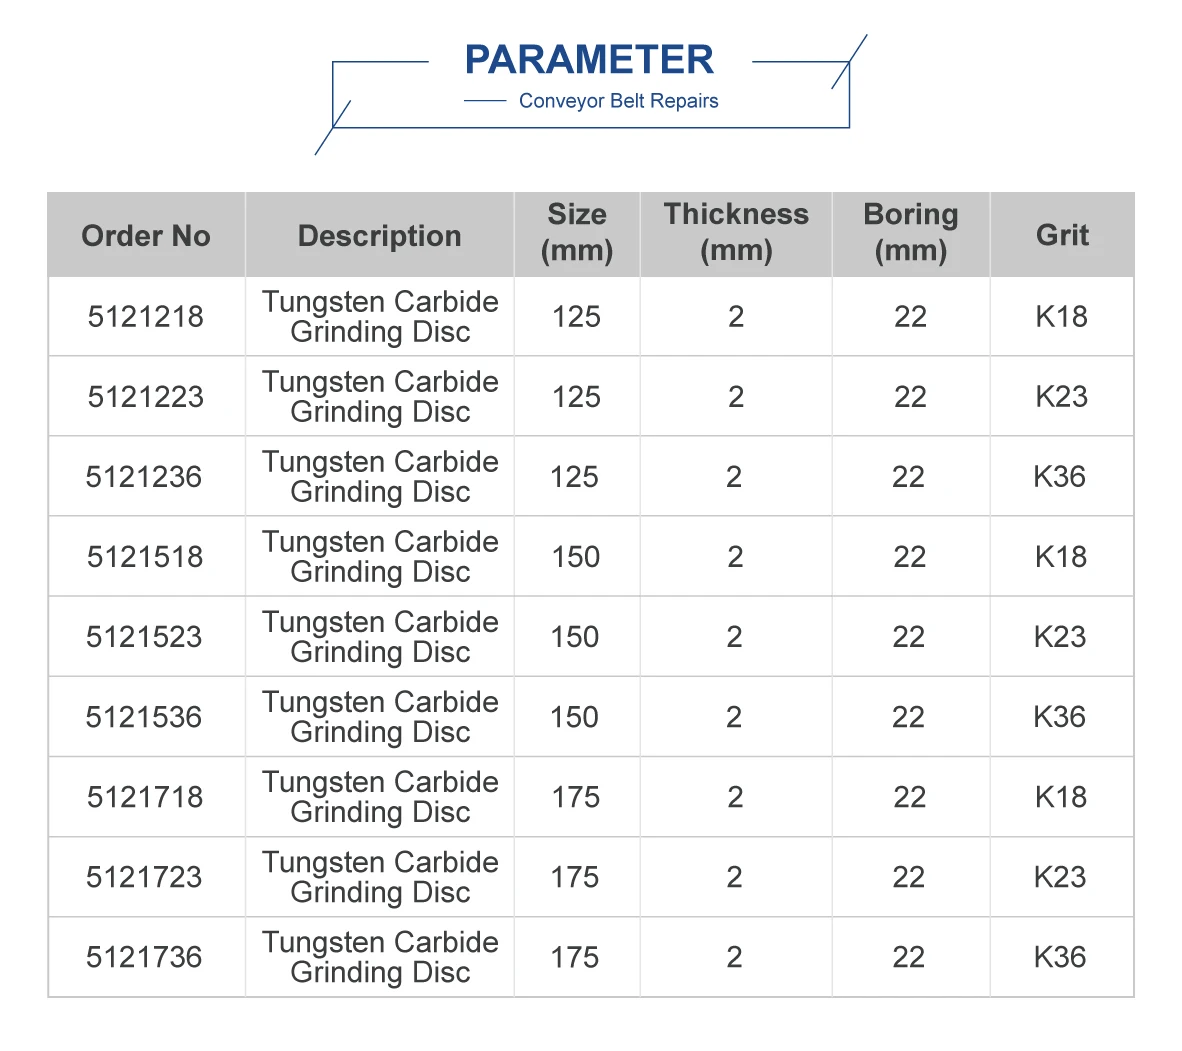This screenshot has height=1051, width=1182.
Task: Select order number 5121736 cell
Action: pyautogui.click(x=144, y=957)
